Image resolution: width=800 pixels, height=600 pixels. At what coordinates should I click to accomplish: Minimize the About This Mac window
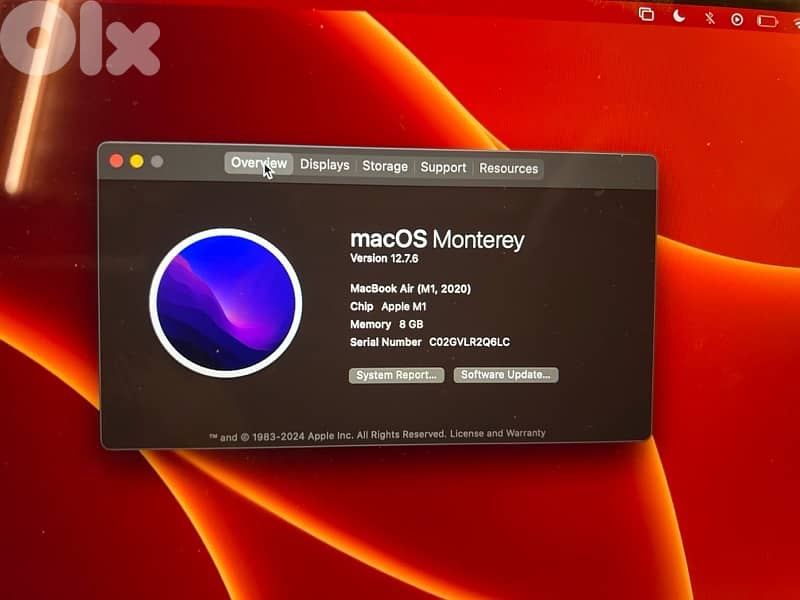pos(136,161)
